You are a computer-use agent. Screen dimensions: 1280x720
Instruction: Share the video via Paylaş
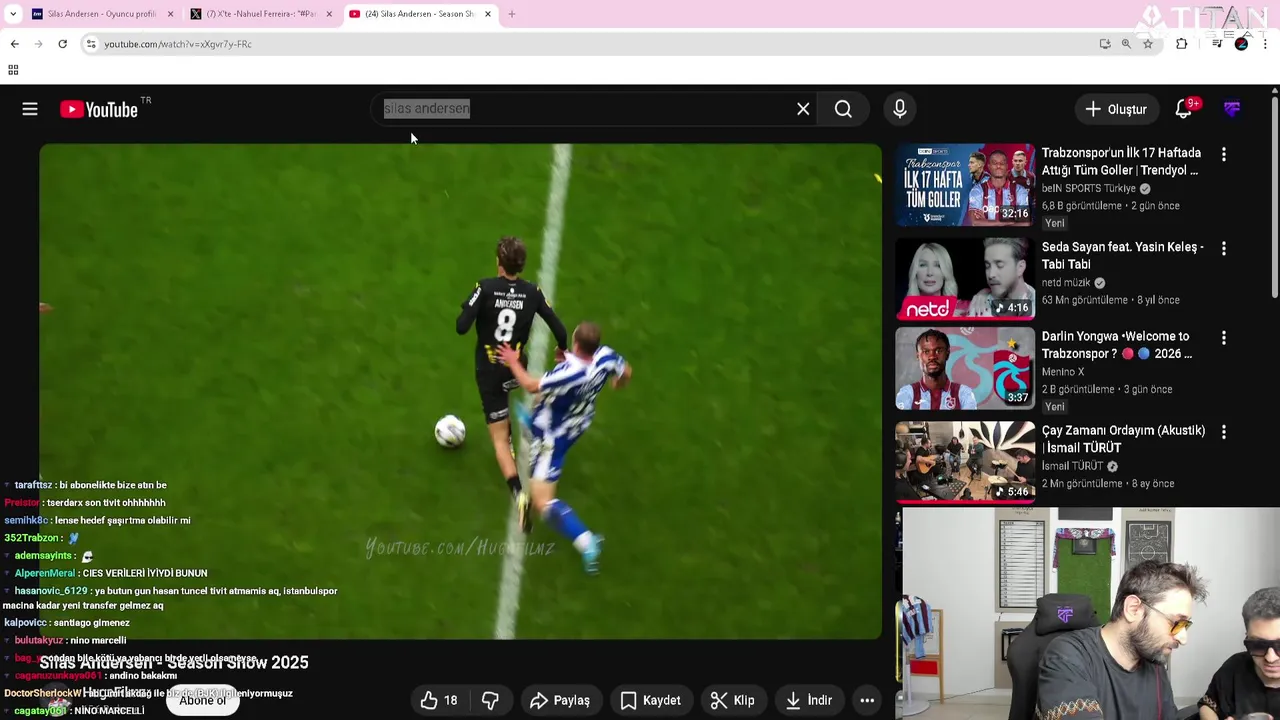[560, 701]
